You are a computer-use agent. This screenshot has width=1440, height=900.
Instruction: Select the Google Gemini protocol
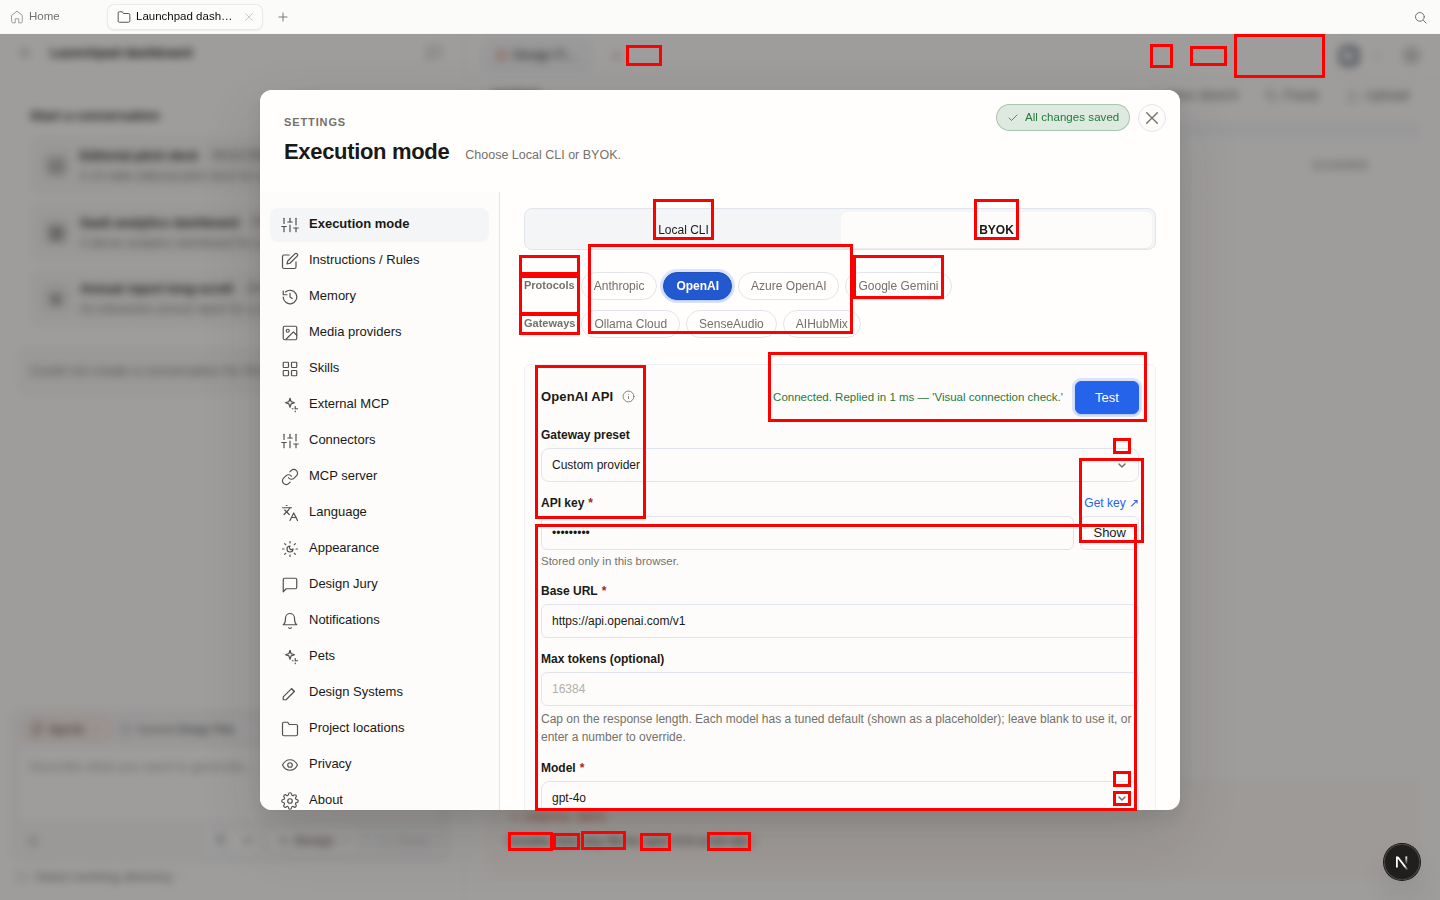898,286
